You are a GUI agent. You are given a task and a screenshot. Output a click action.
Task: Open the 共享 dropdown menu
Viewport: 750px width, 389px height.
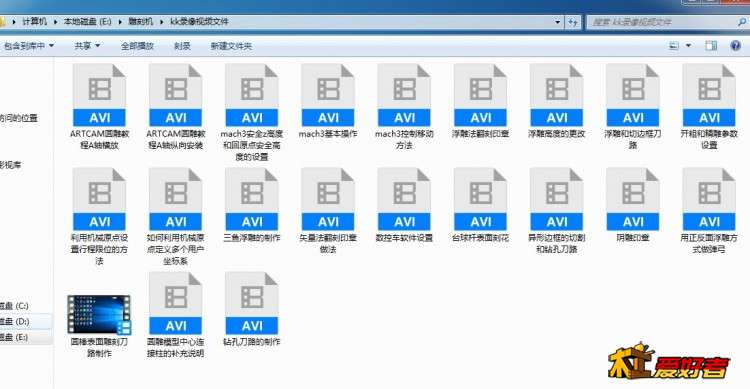coord(87,46)
